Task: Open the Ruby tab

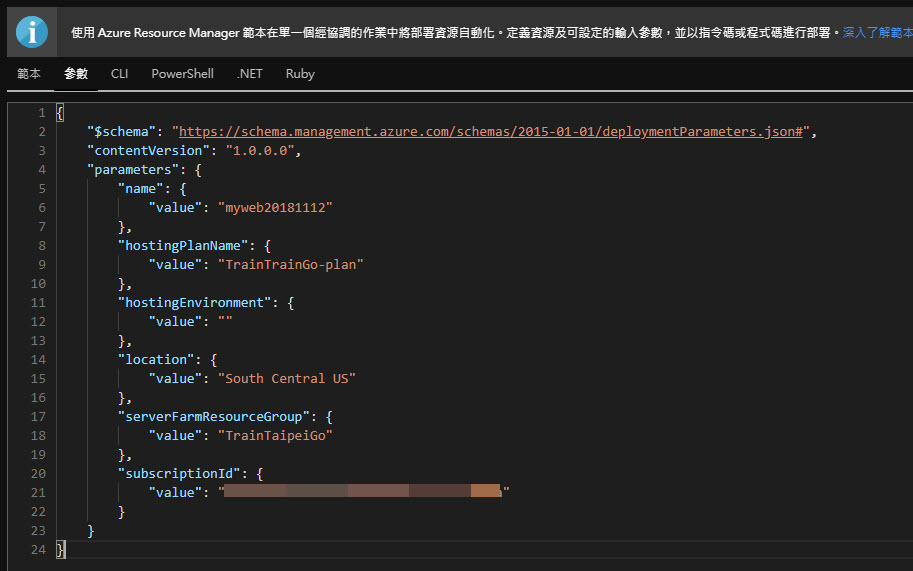Action: click(300, 74)
